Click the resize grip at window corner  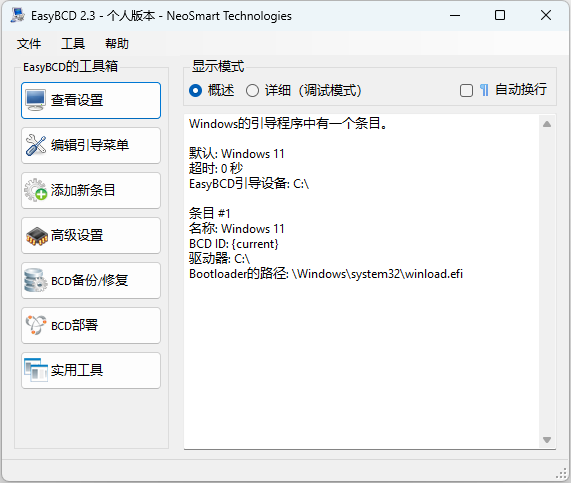[x=562, y=474]
